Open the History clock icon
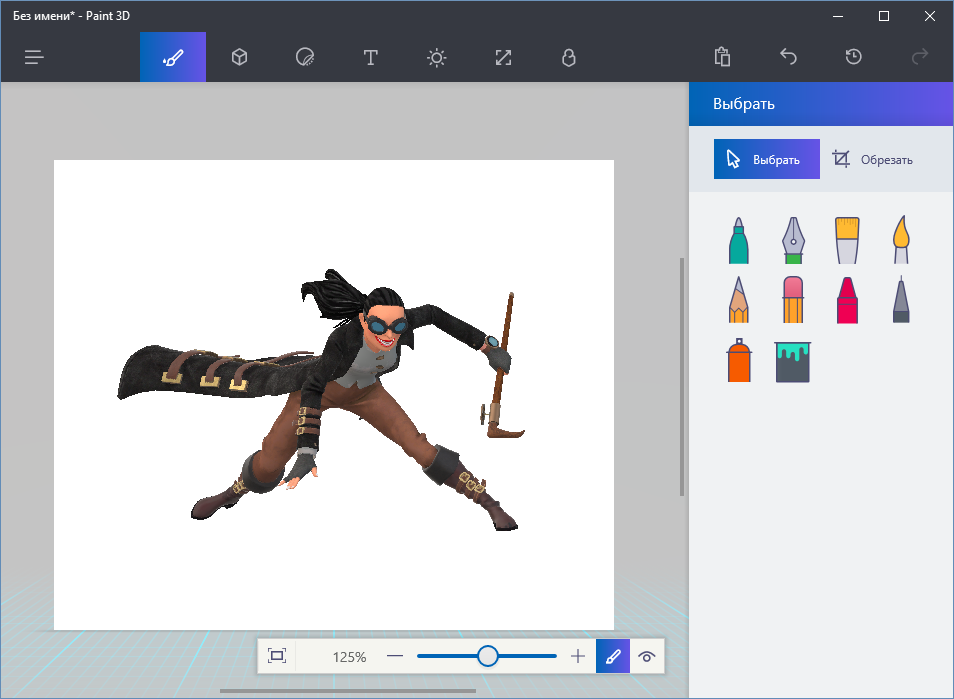 [854, 57]
